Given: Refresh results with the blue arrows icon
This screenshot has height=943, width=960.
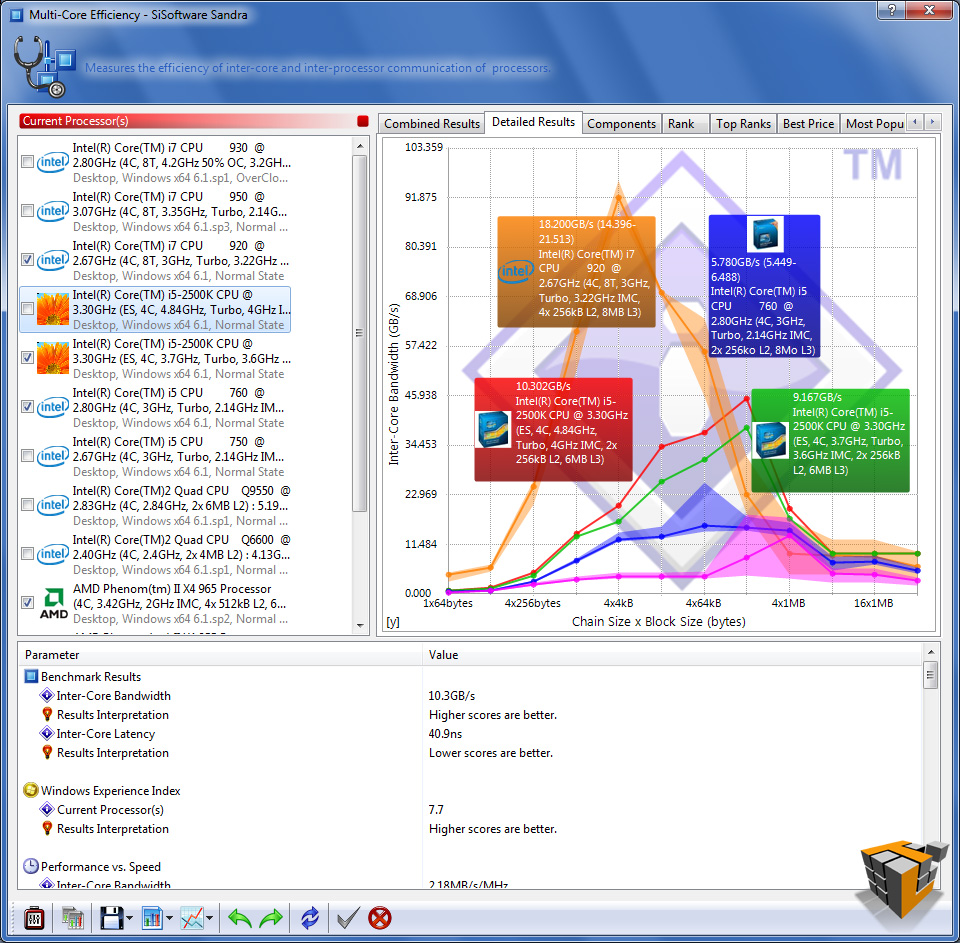Looking at the screenshot, I should pos(310,918).
